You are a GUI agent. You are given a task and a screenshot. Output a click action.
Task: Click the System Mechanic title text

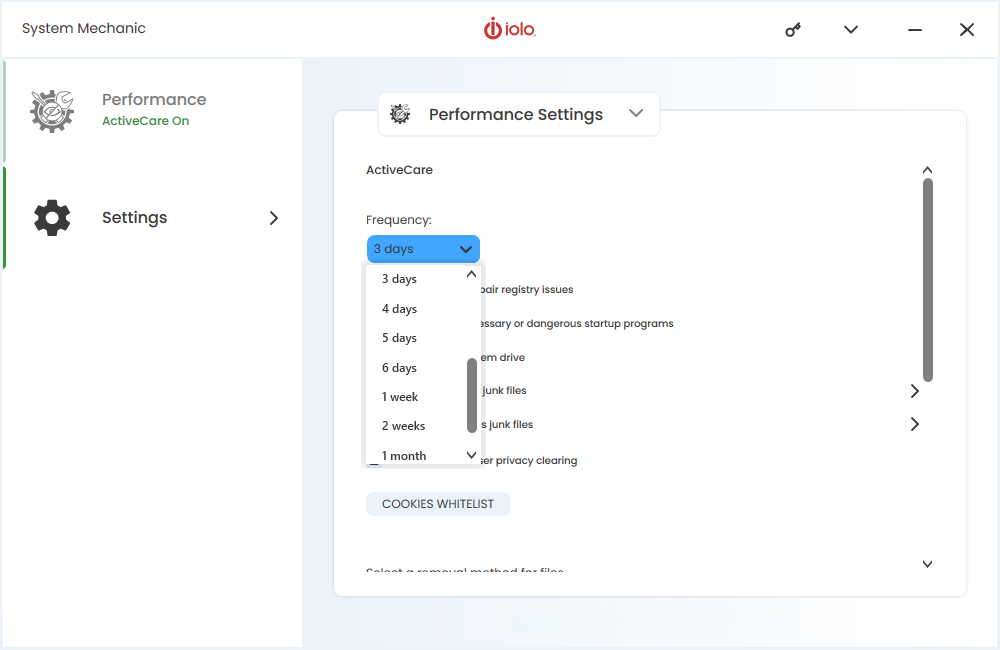(84, 29)
